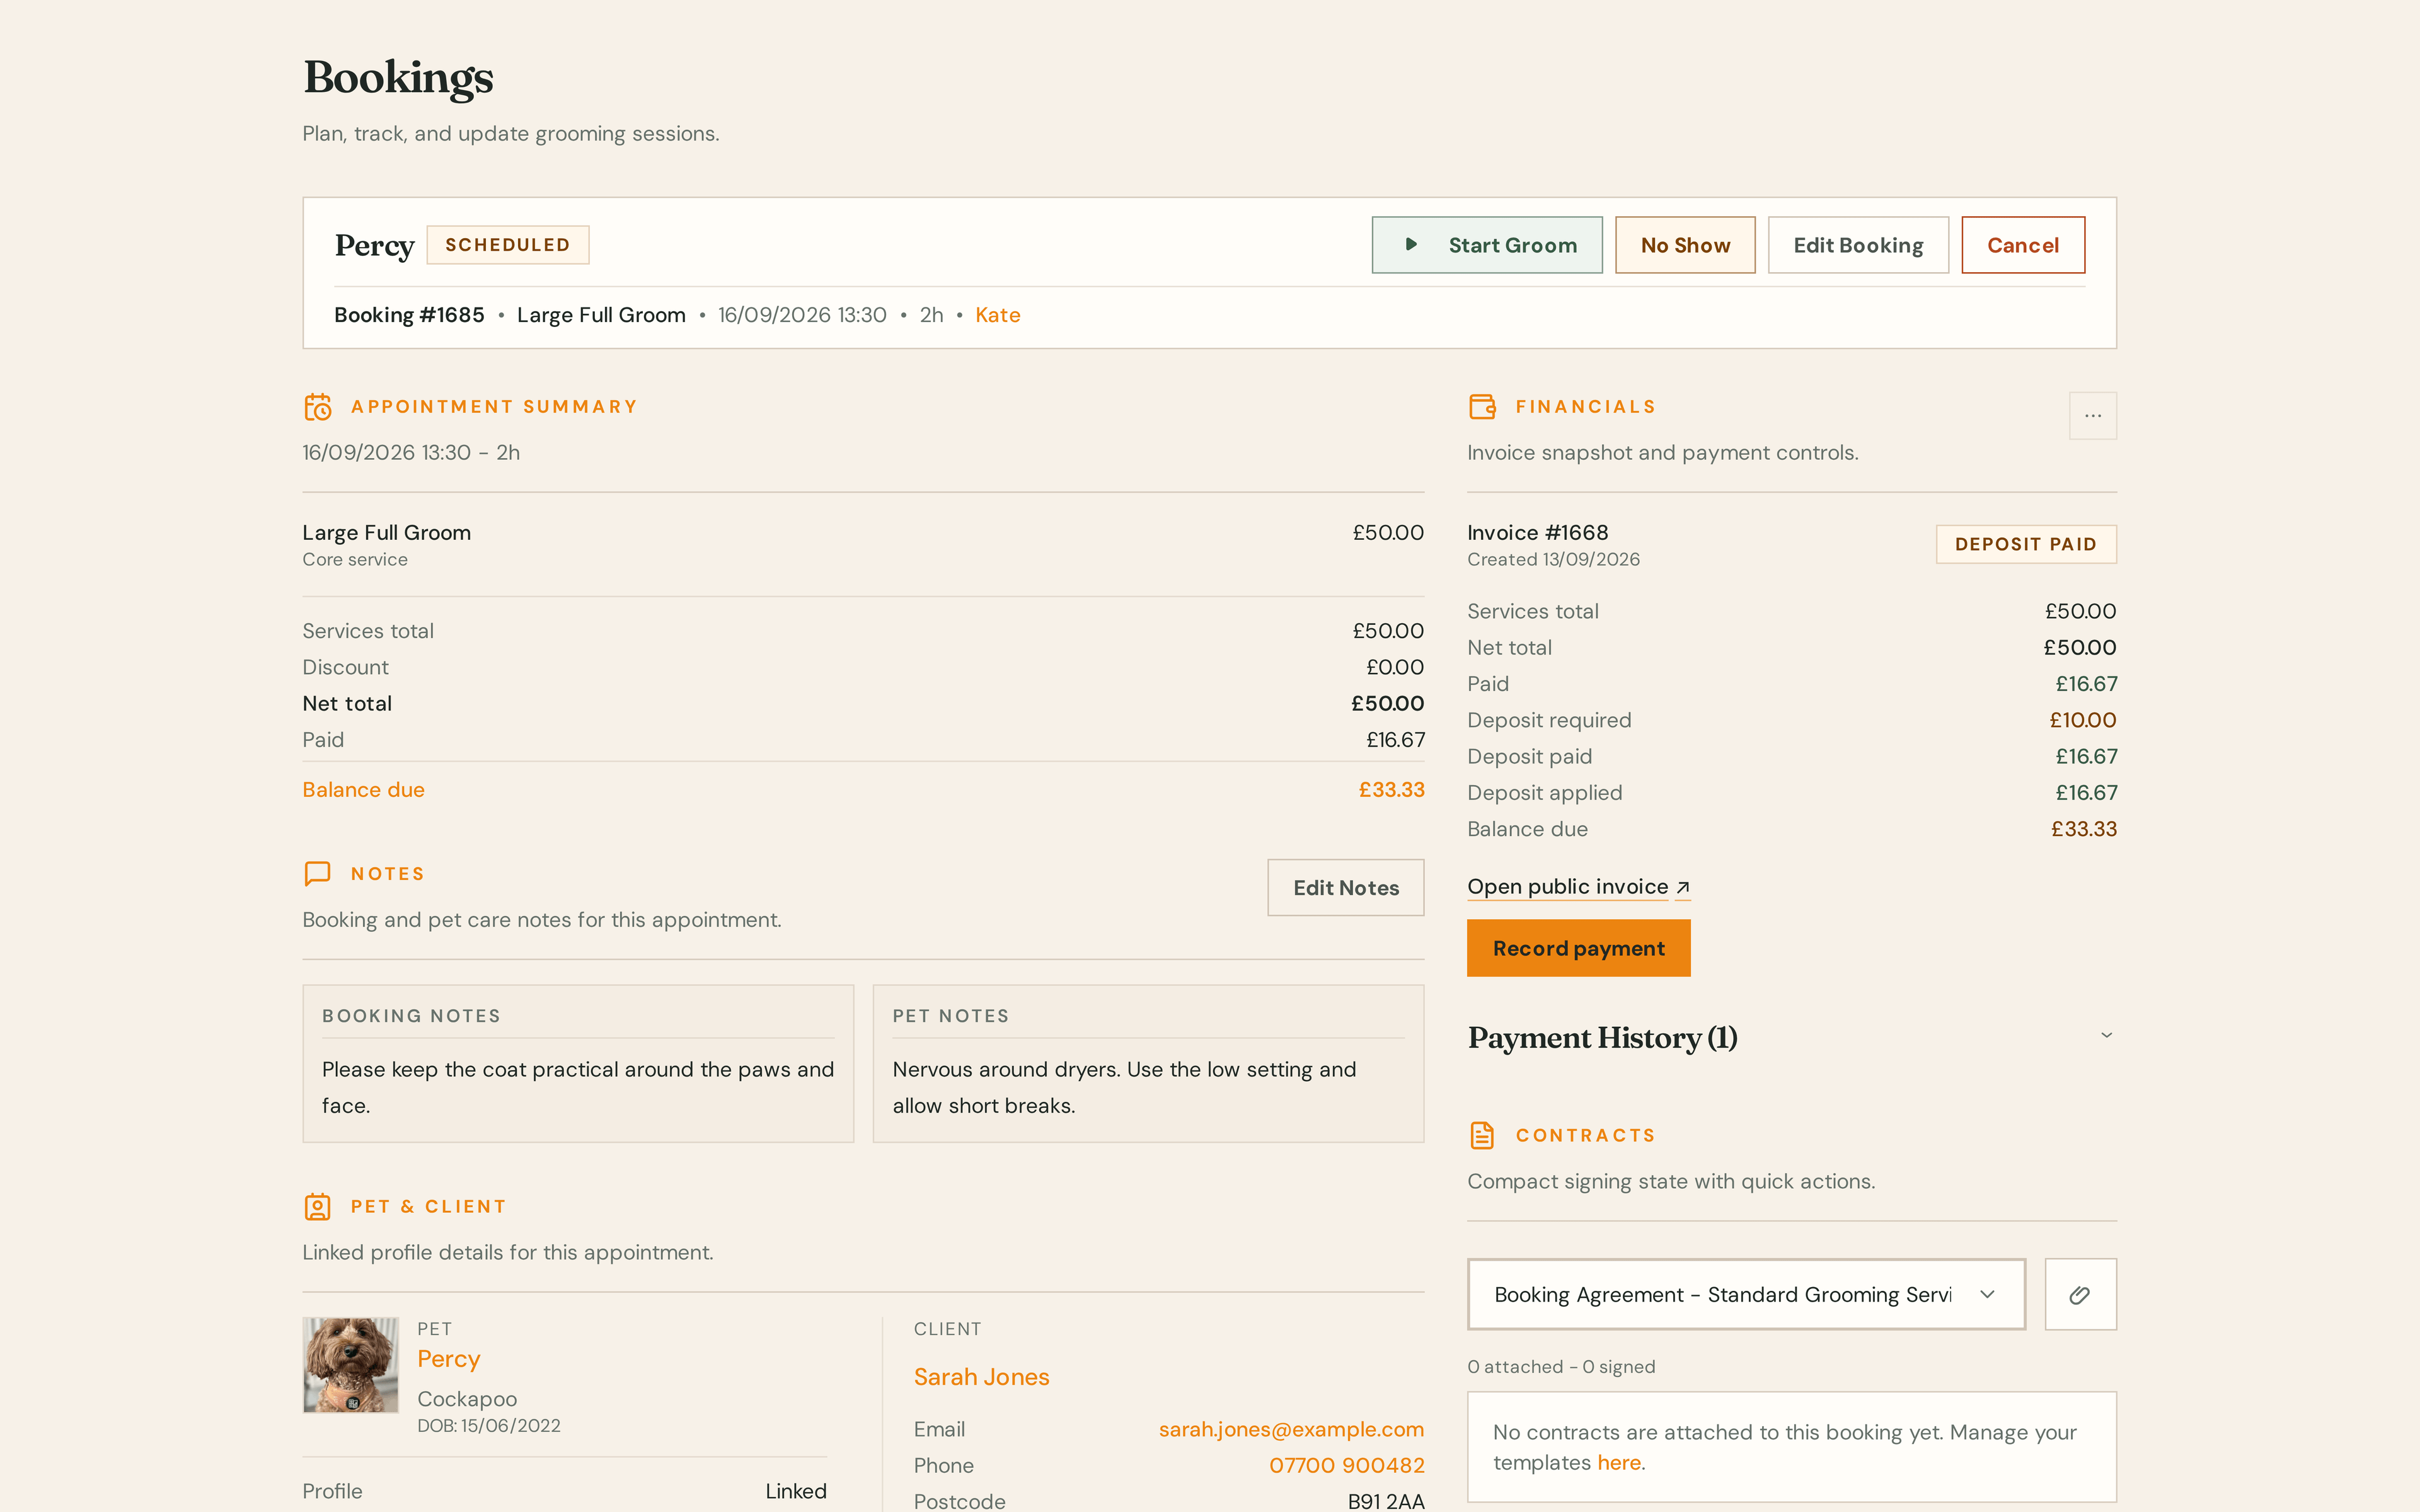Click the SCHEDULED status badge

click(x=508, y=245)
